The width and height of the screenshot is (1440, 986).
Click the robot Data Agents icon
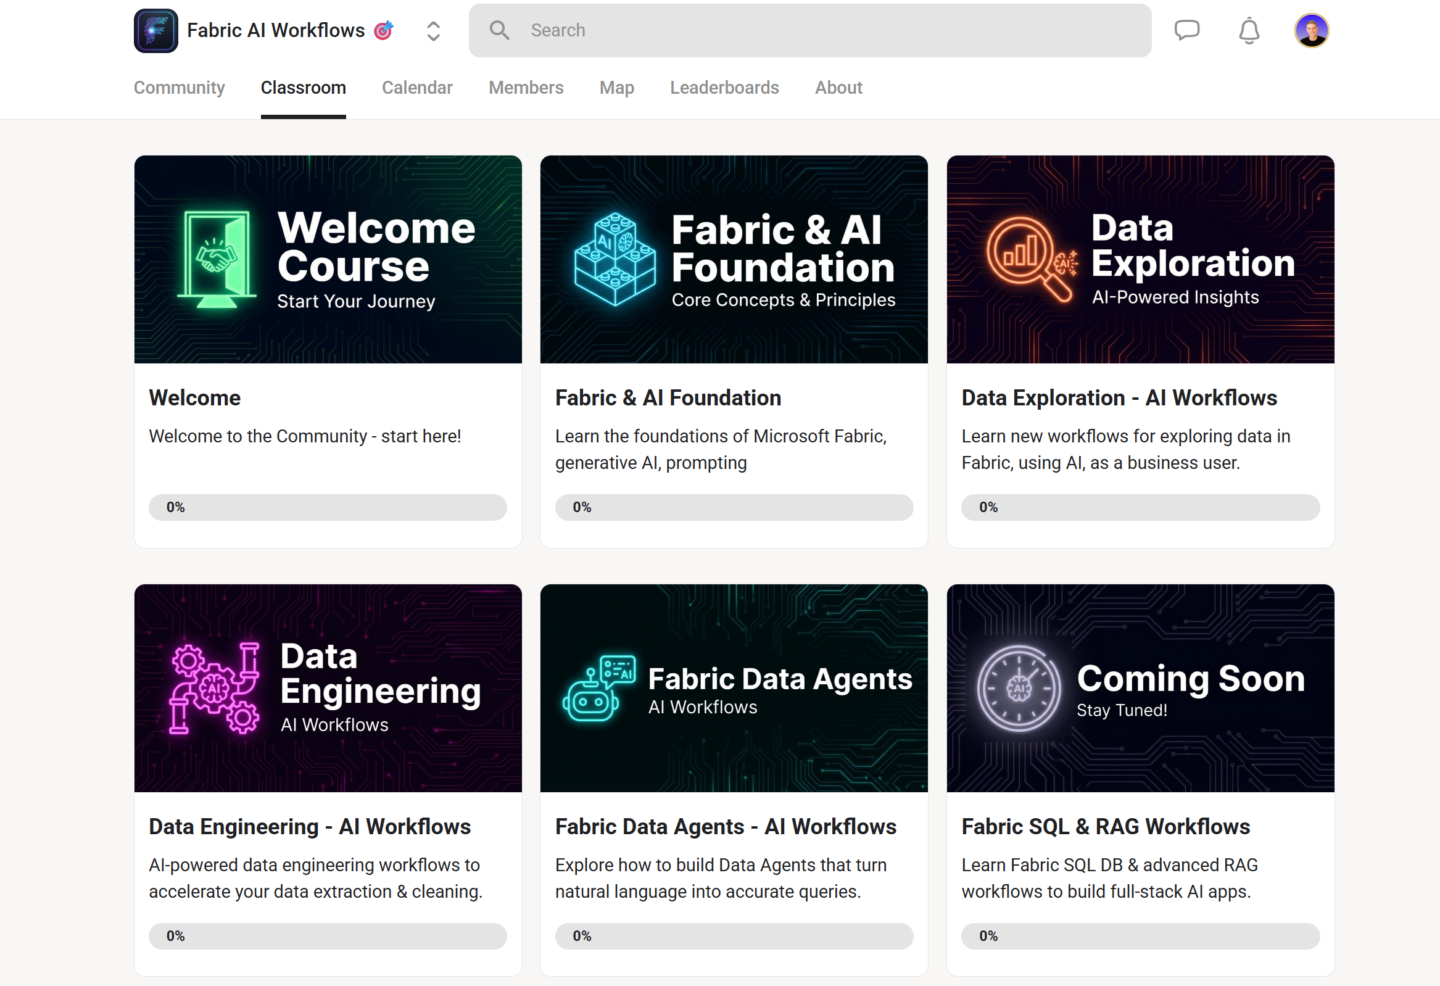pos(599,689)
